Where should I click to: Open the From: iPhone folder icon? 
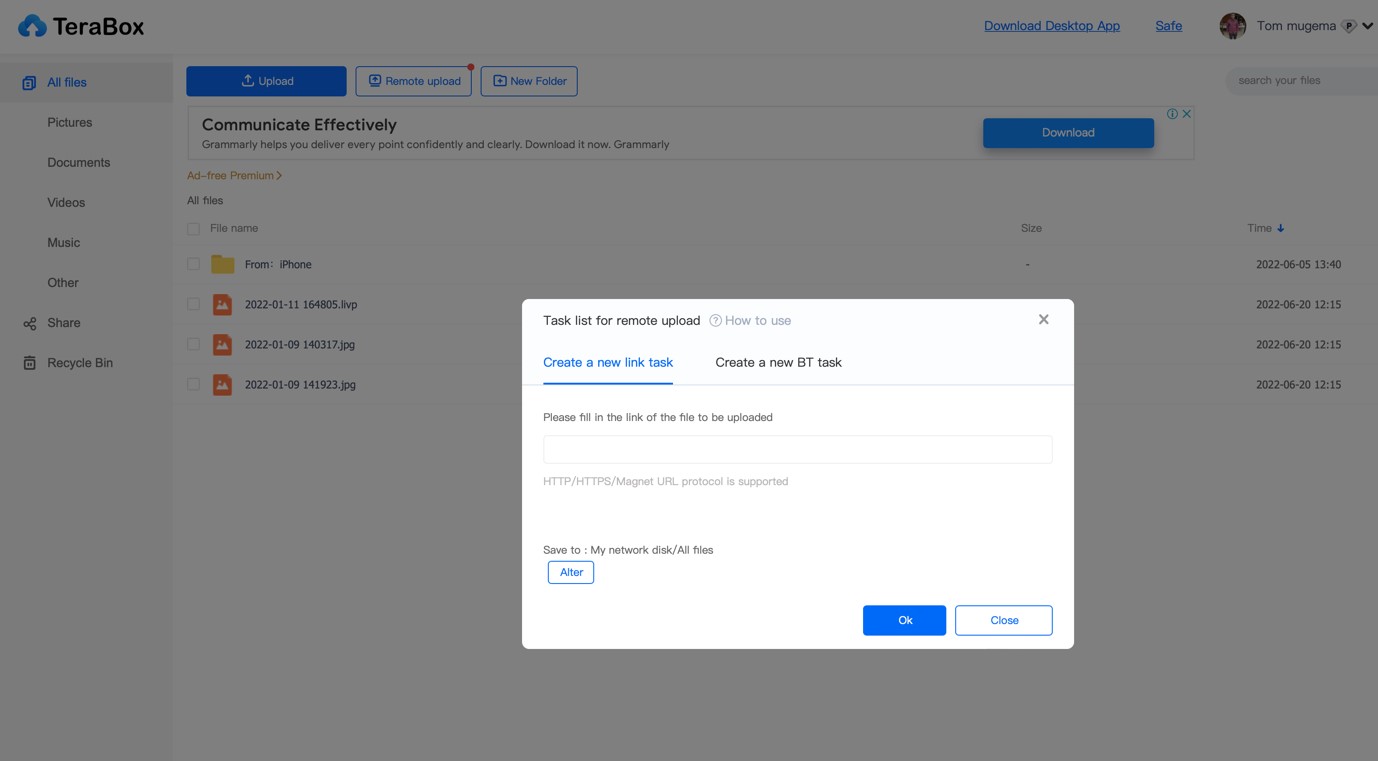click(221, 263)
